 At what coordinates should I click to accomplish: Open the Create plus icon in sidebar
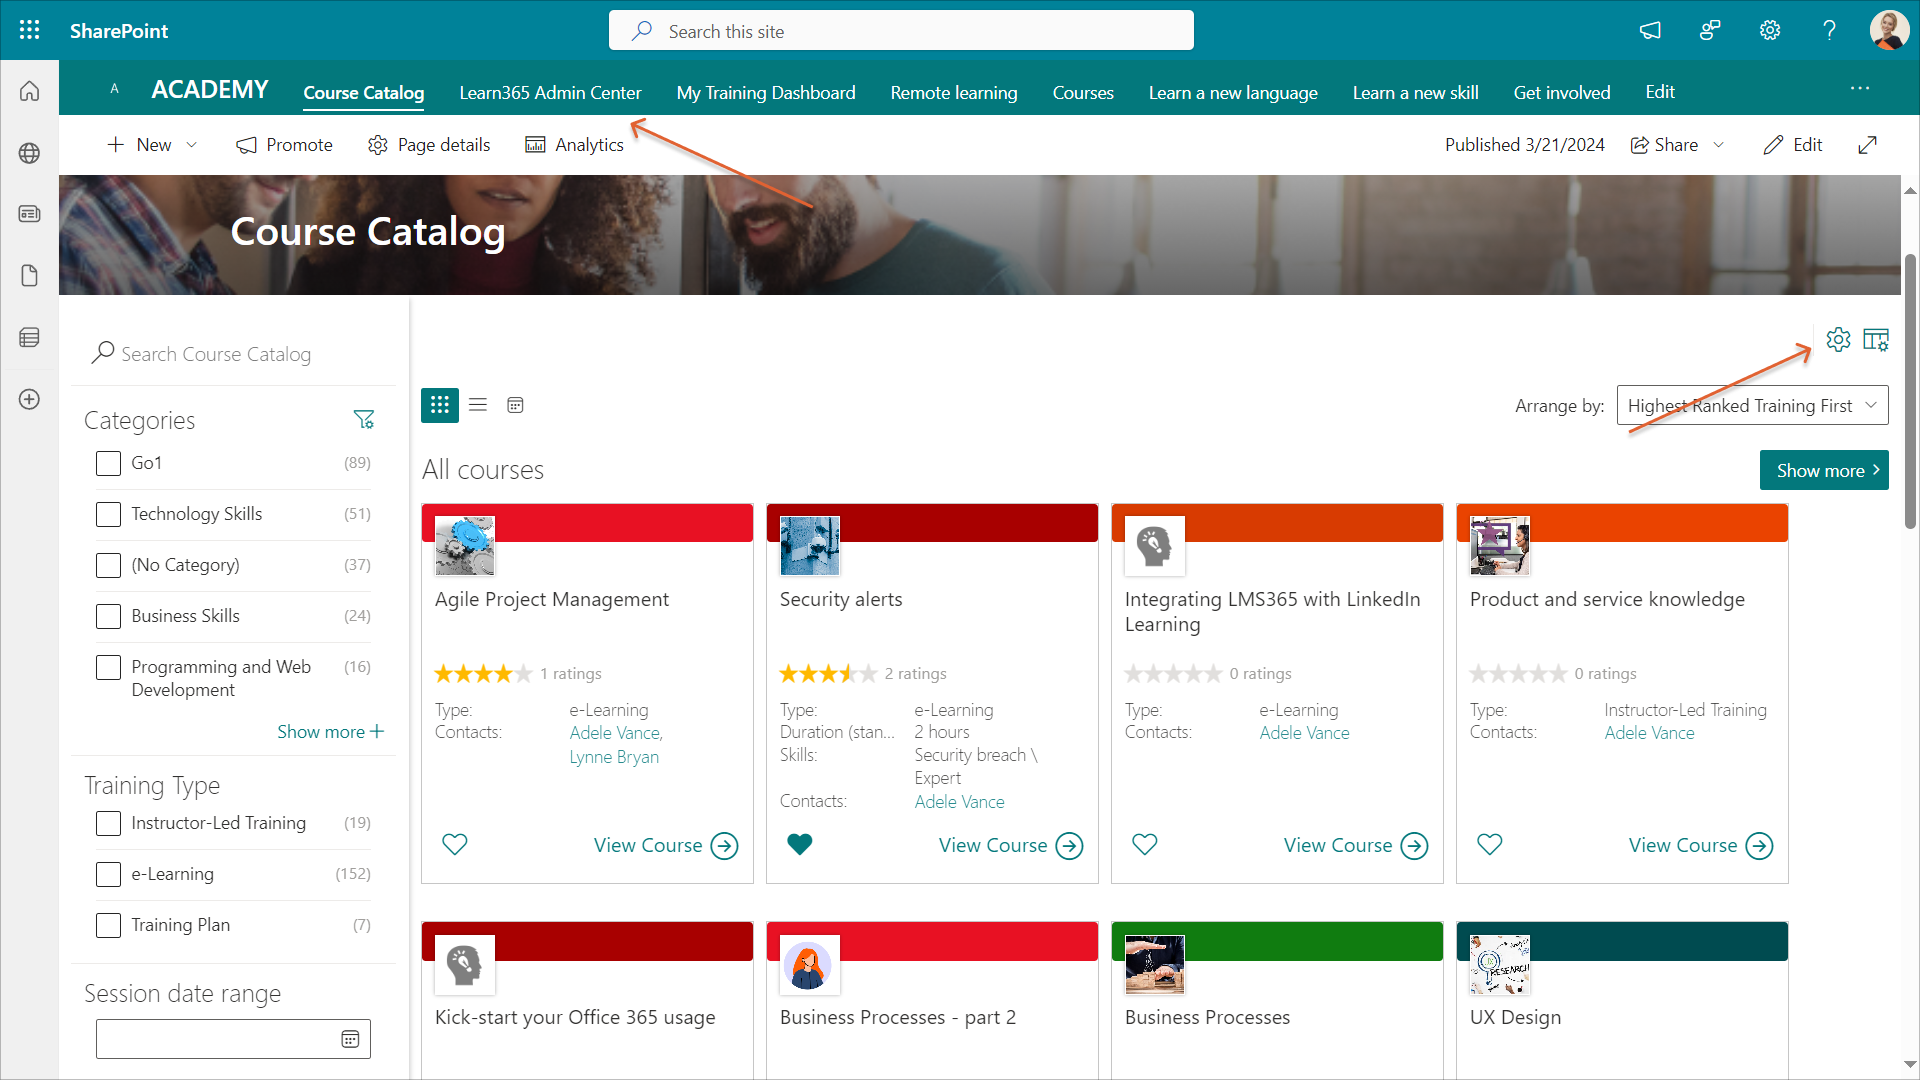coord(29,399)
